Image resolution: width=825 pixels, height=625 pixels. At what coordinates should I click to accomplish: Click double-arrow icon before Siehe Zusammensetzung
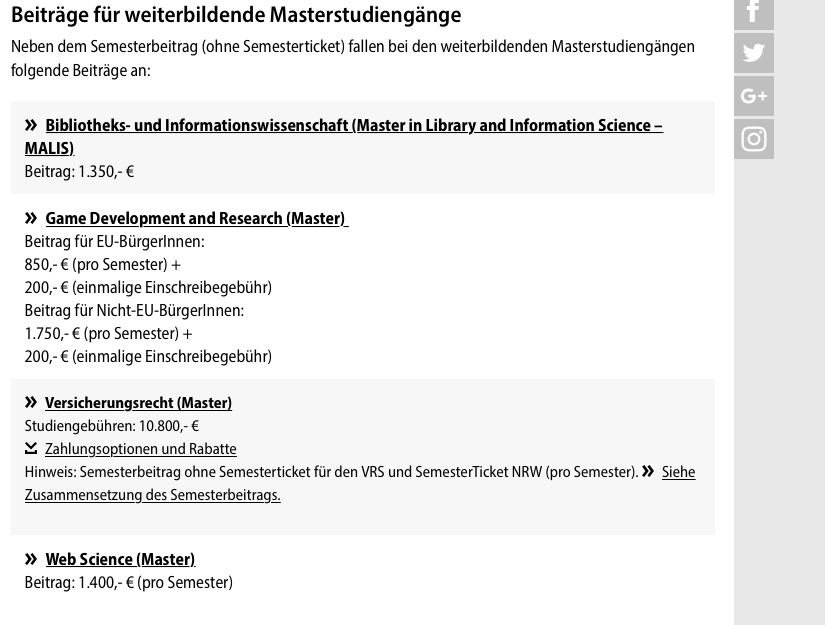648,471
